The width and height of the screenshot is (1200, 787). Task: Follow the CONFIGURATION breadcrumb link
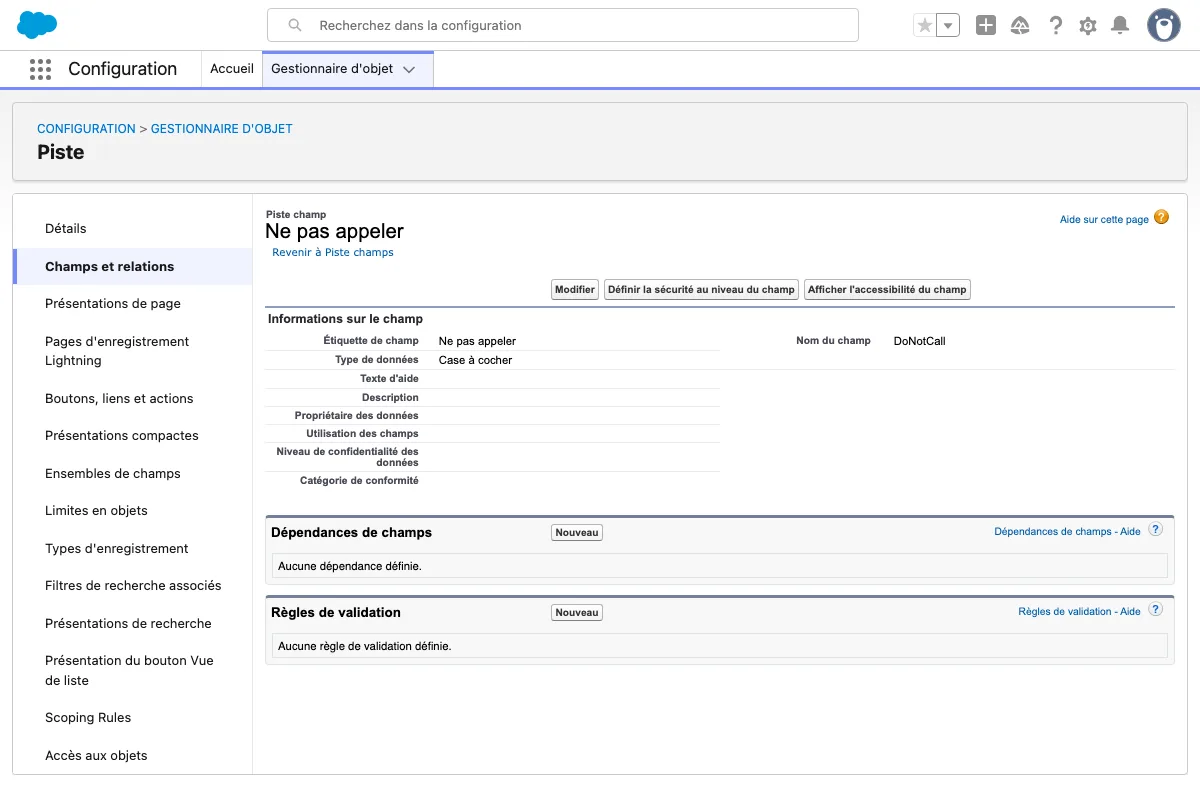click(x=86, y=129)
